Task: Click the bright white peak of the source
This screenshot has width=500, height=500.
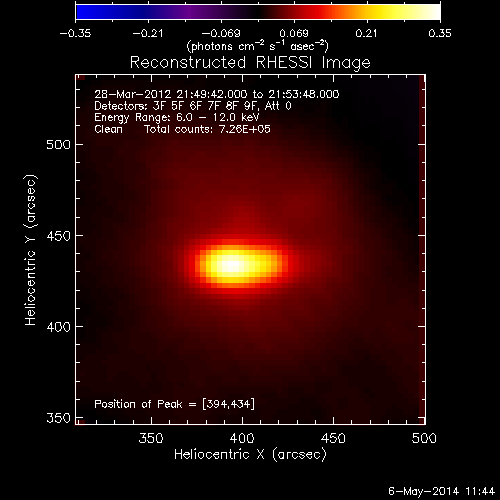Action: click(231, 265)
